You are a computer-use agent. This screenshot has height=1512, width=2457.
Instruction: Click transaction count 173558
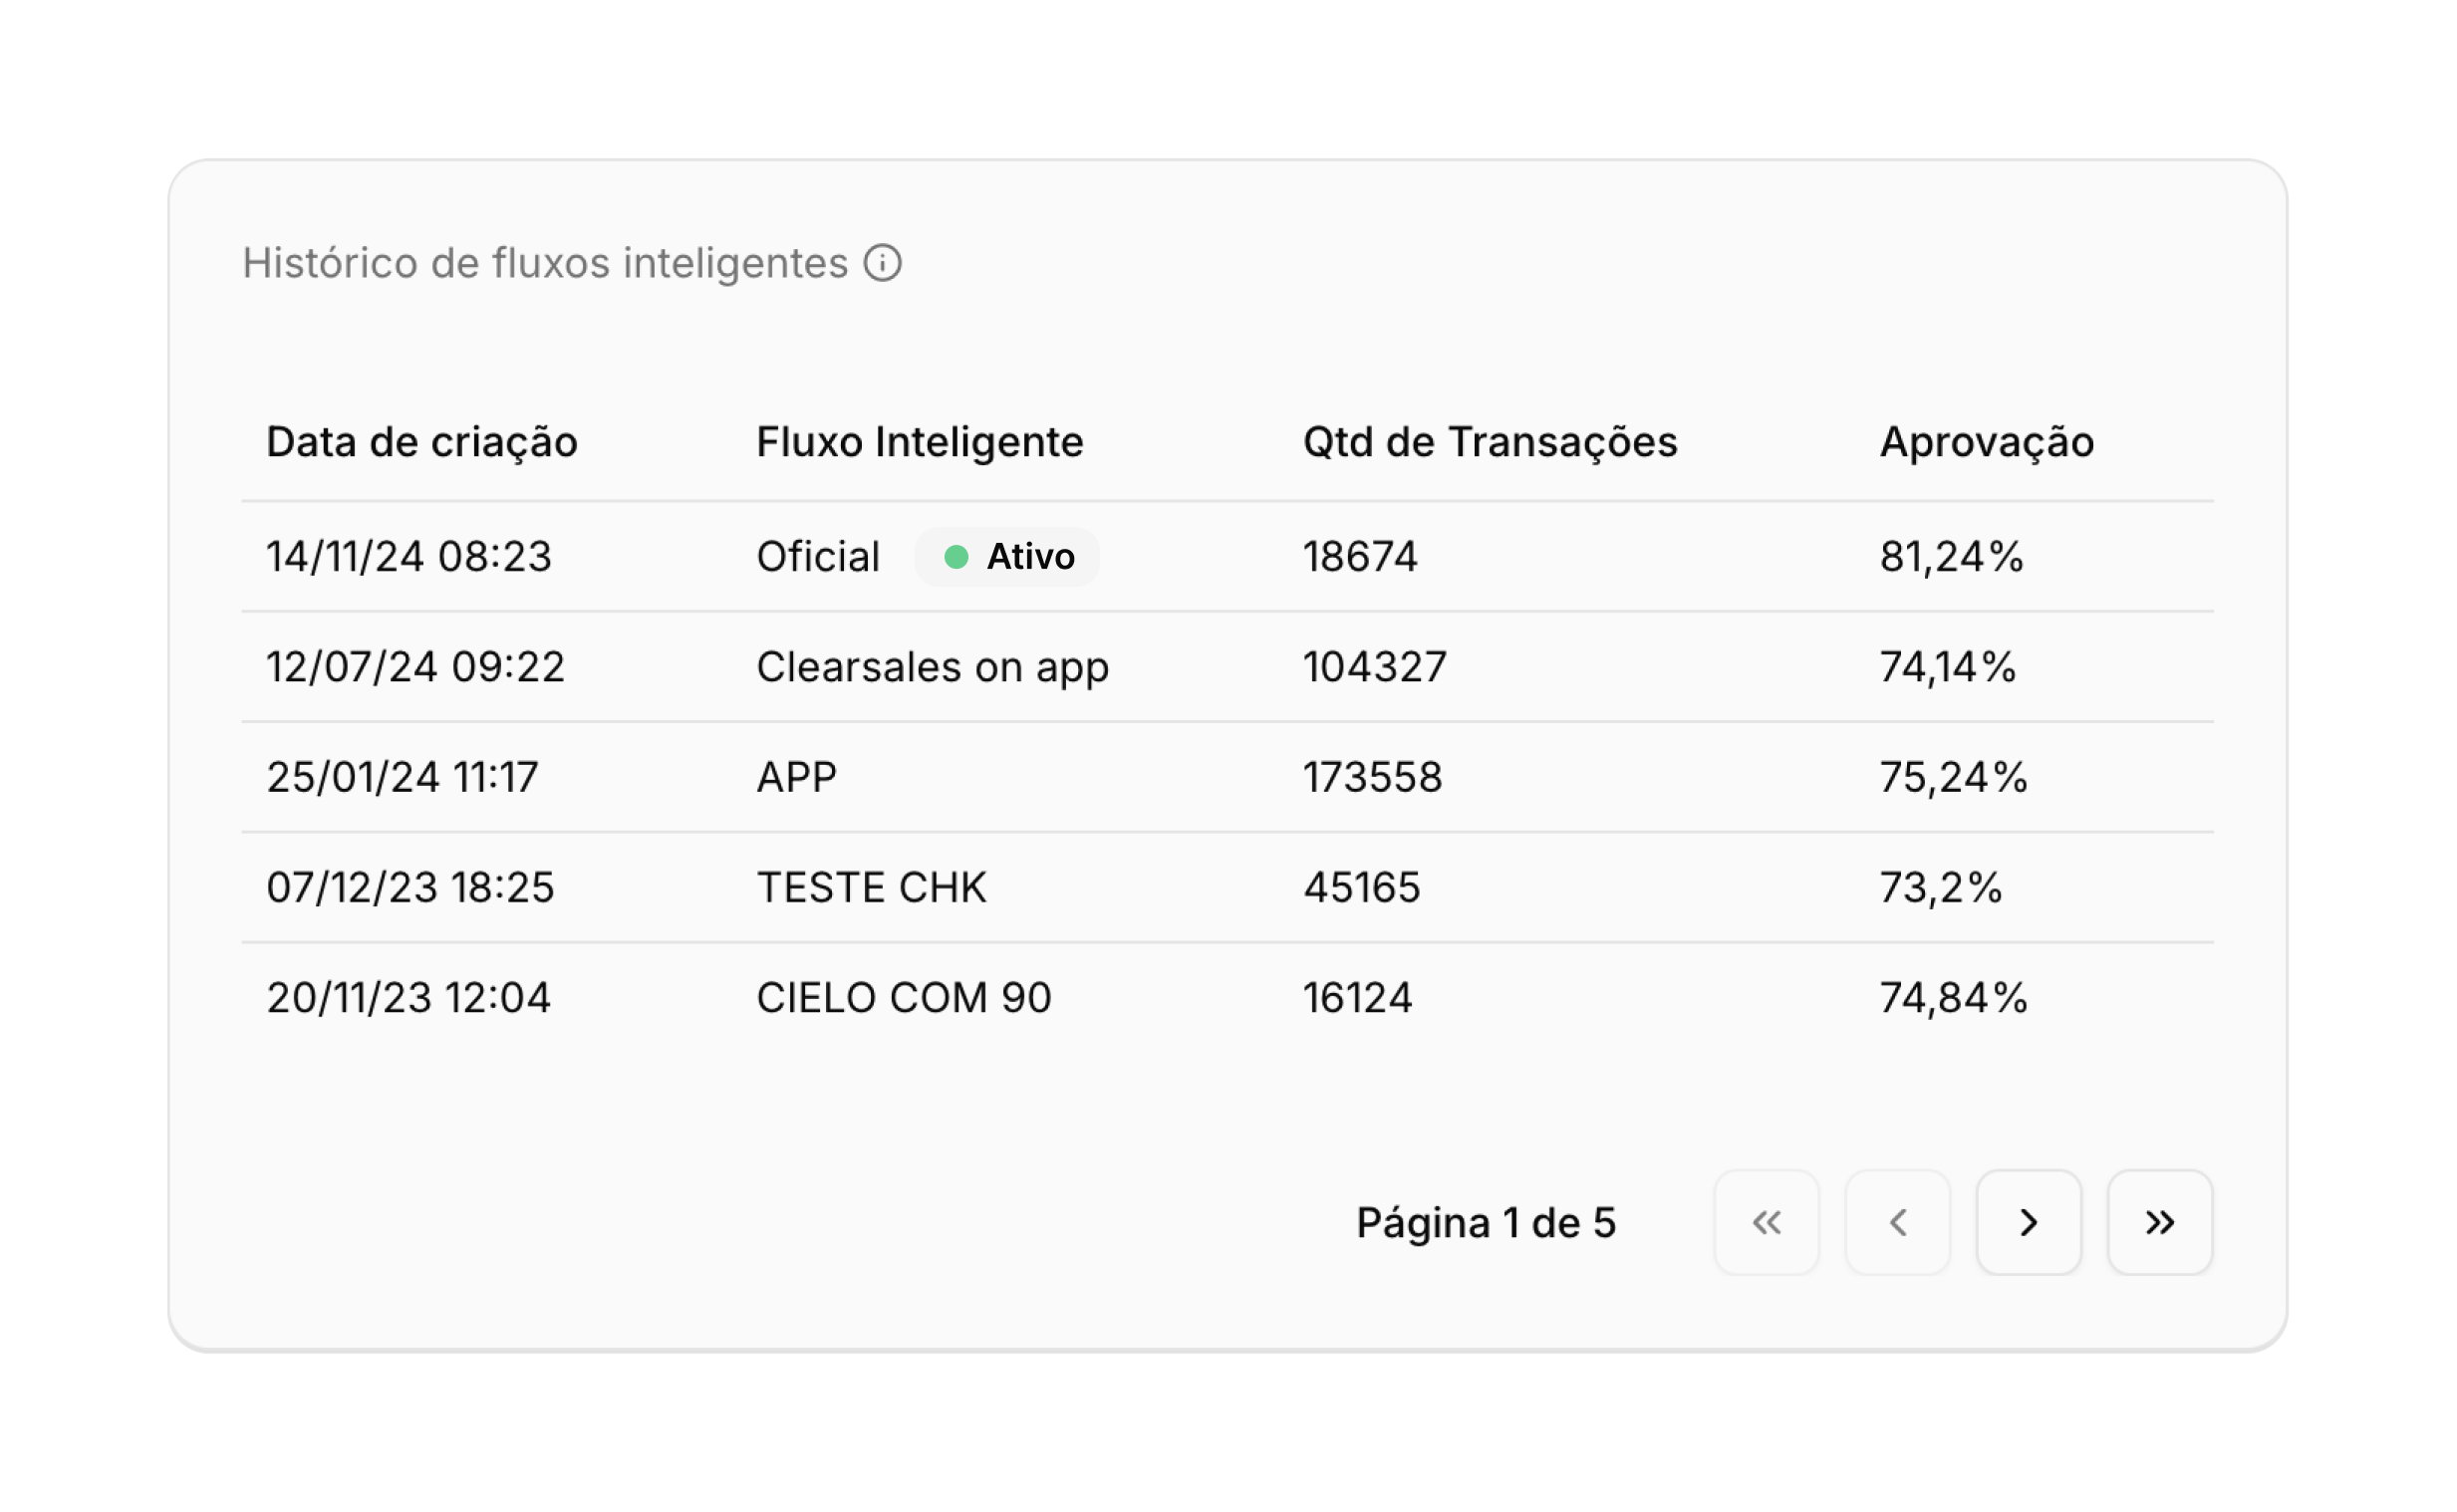click(1372, 777)
